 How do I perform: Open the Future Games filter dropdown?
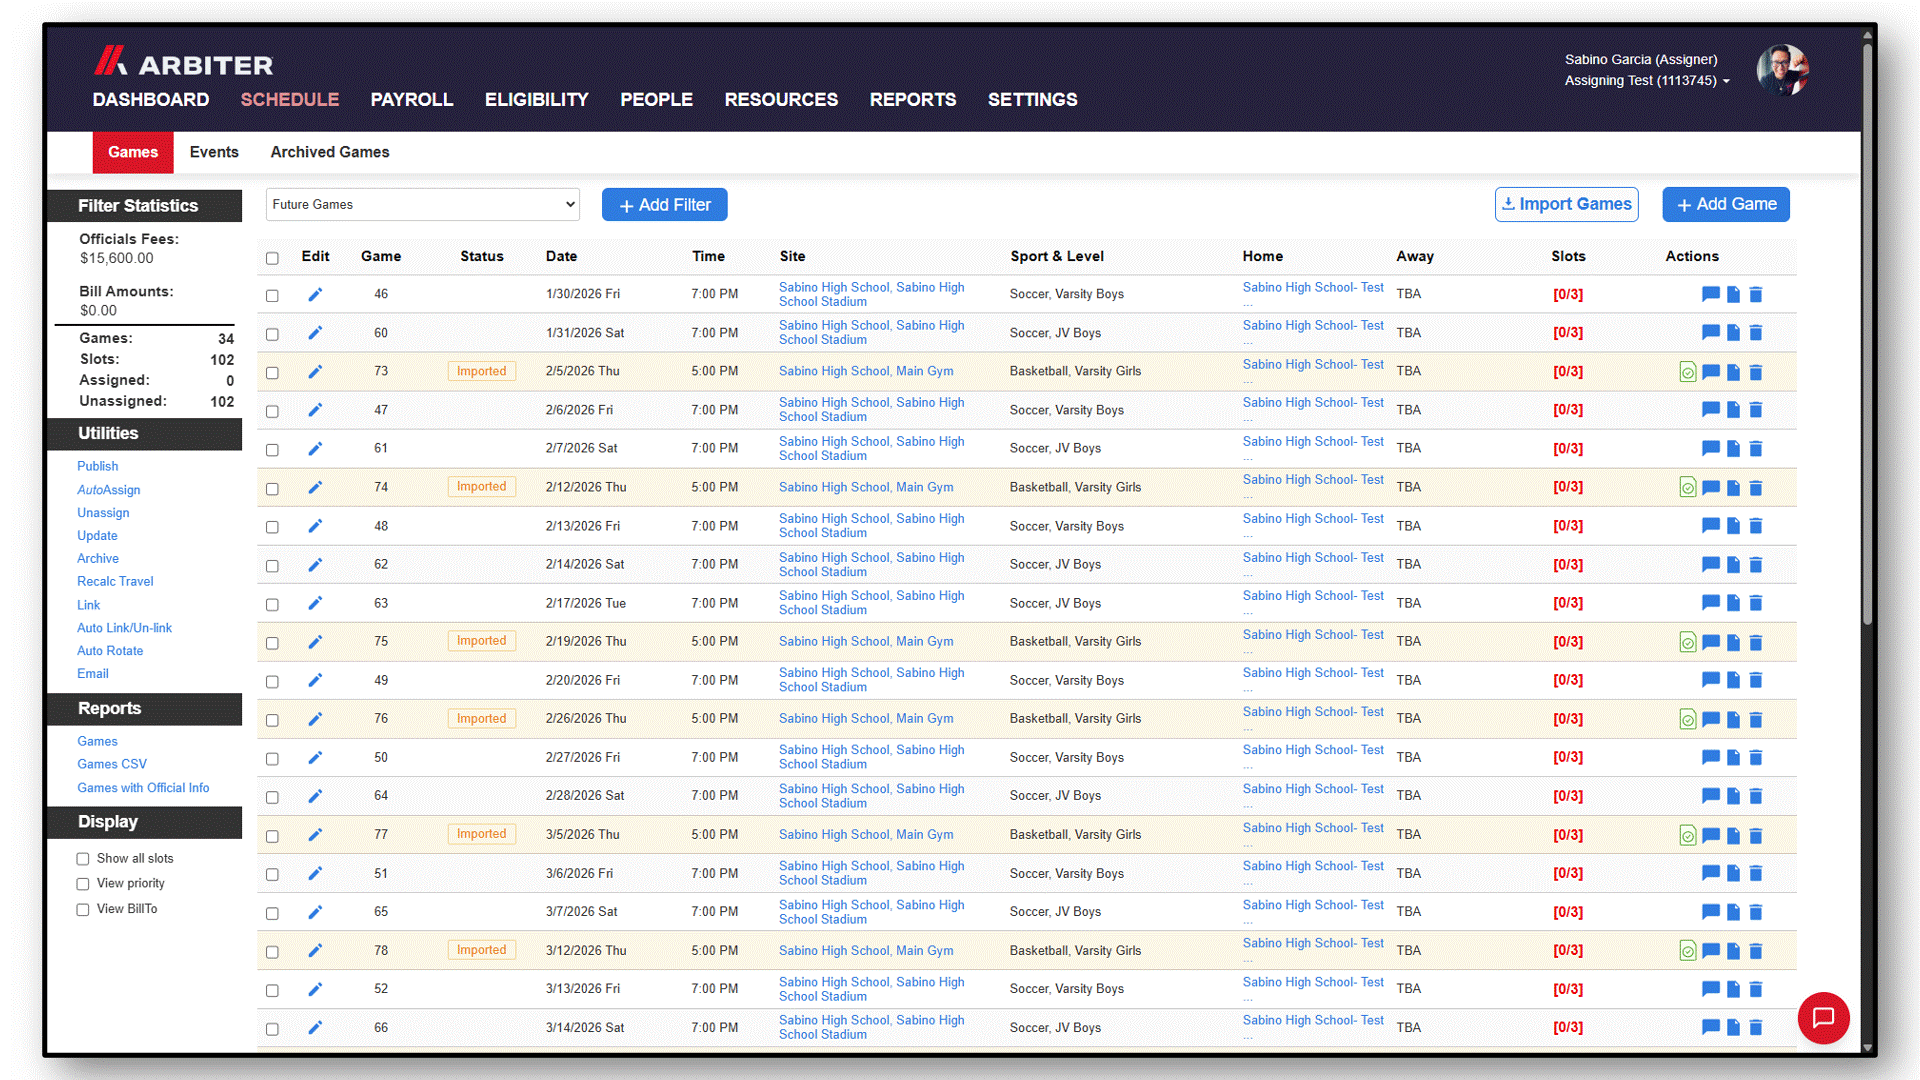[x=423, y=205]
